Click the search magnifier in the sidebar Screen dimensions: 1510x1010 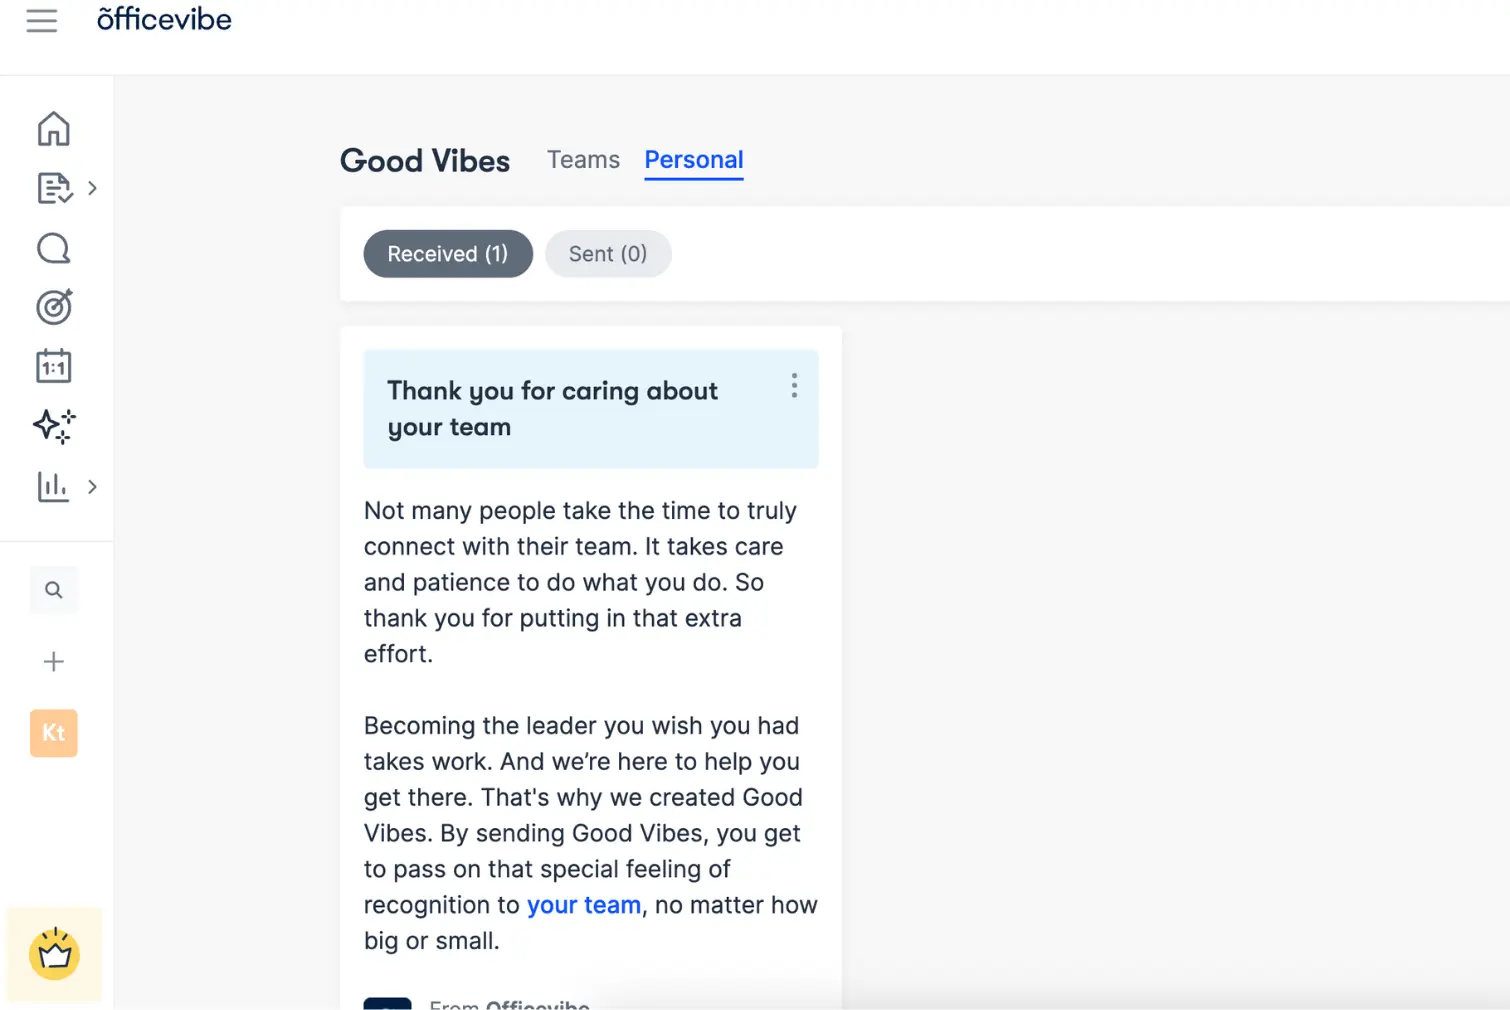(x=53, y=590)
